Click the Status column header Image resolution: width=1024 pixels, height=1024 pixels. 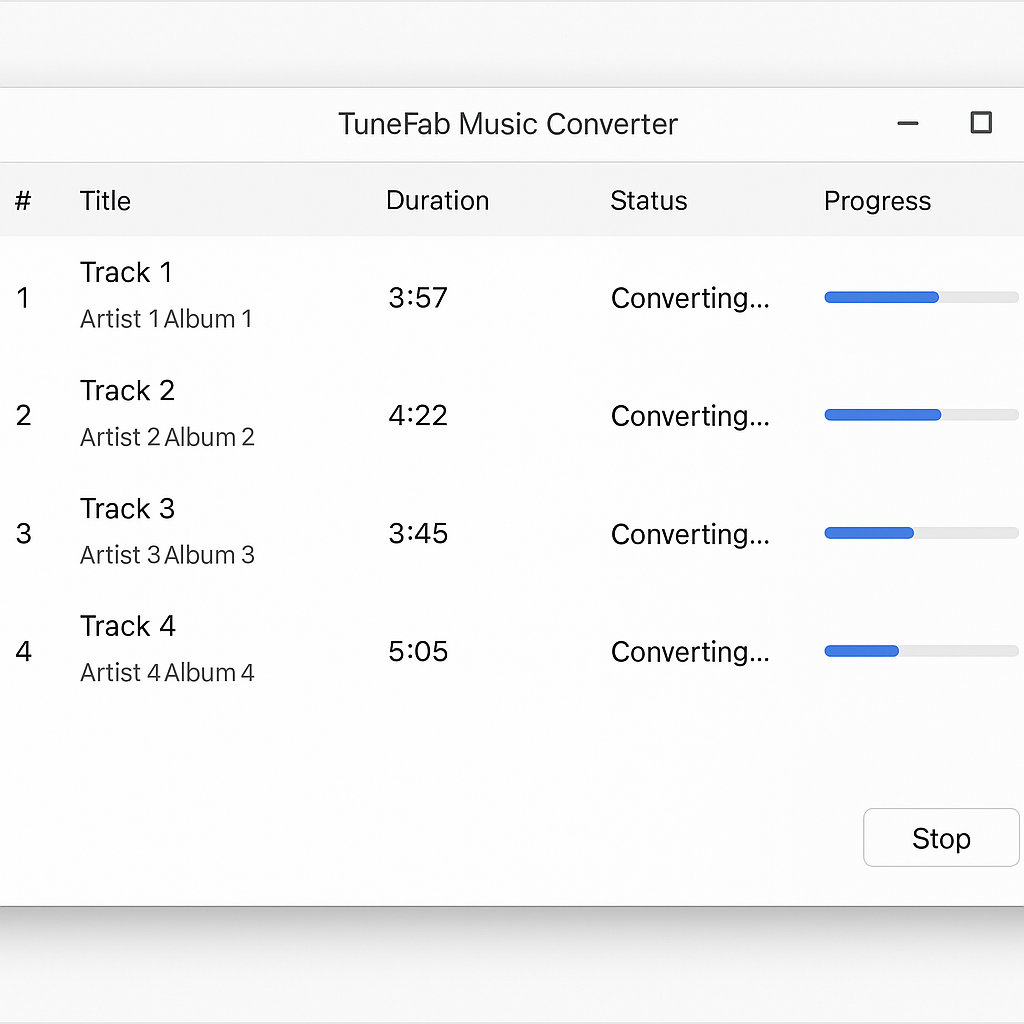click(x=648, y=200)
